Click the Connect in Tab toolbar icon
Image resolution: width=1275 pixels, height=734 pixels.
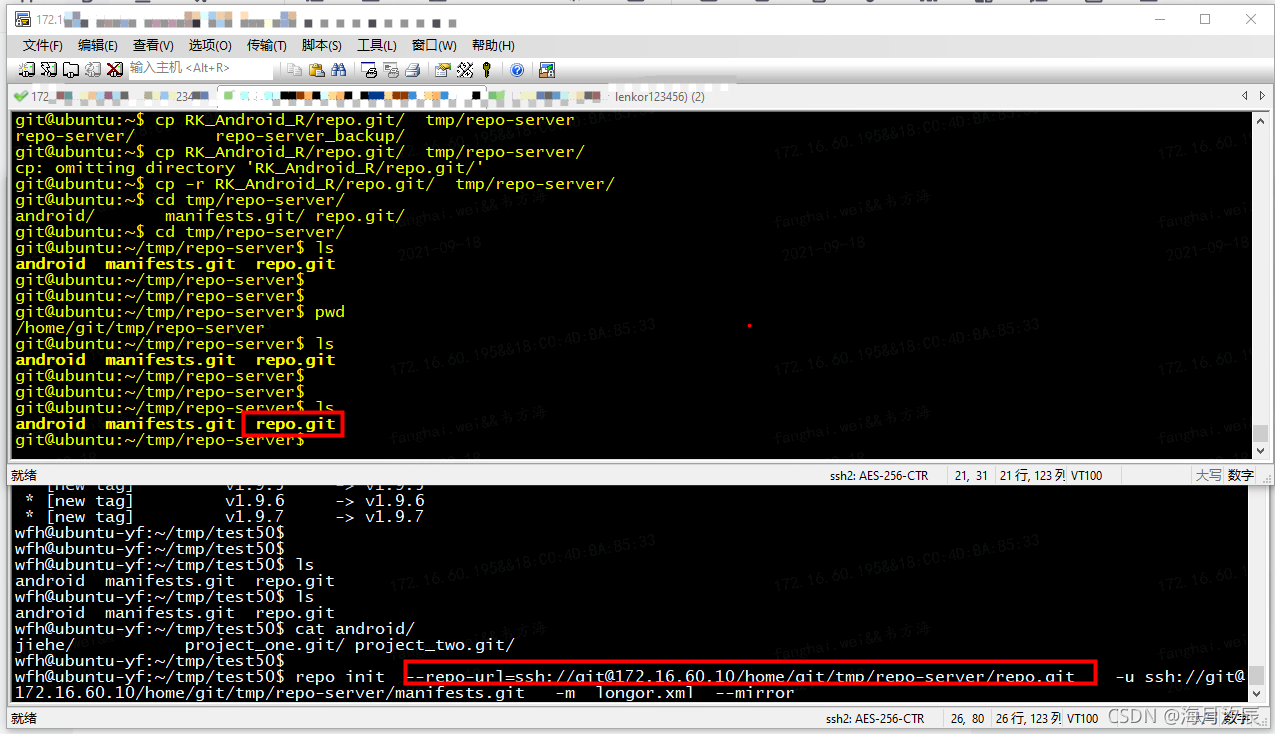point(71,69)
